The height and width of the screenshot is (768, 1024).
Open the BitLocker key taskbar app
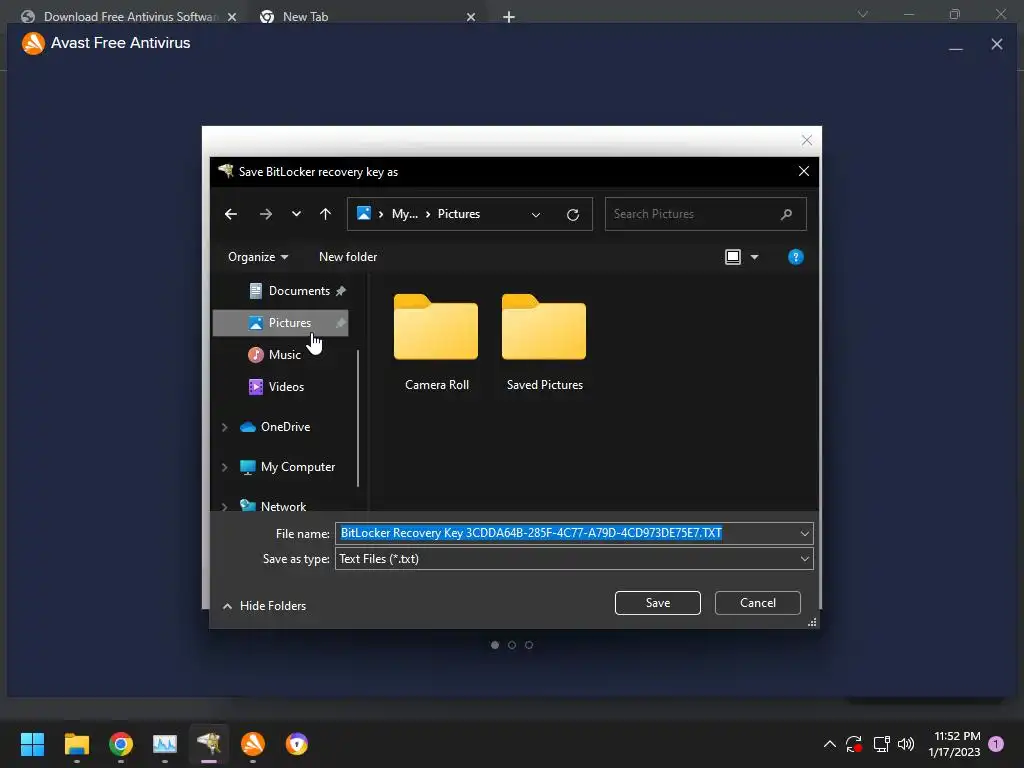[209, 743]
